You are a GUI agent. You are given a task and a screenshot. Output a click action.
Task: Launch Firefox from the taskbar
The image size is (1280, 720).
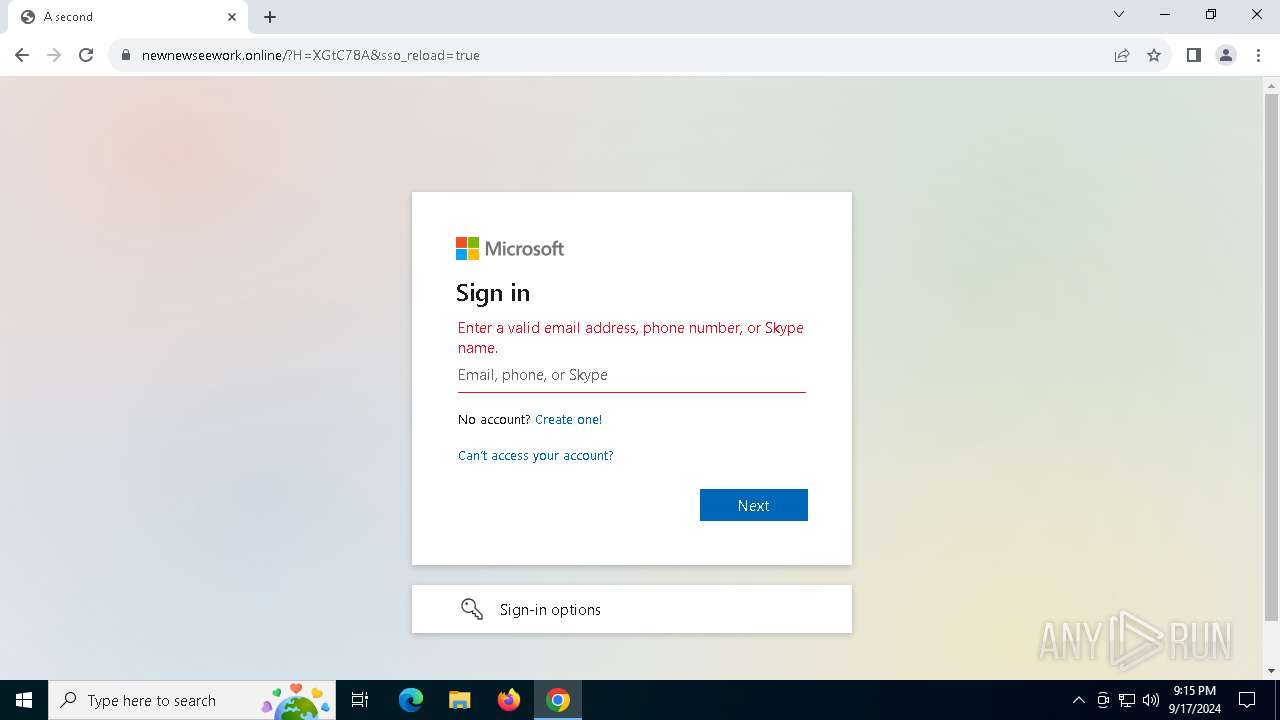tap(509, 700)
